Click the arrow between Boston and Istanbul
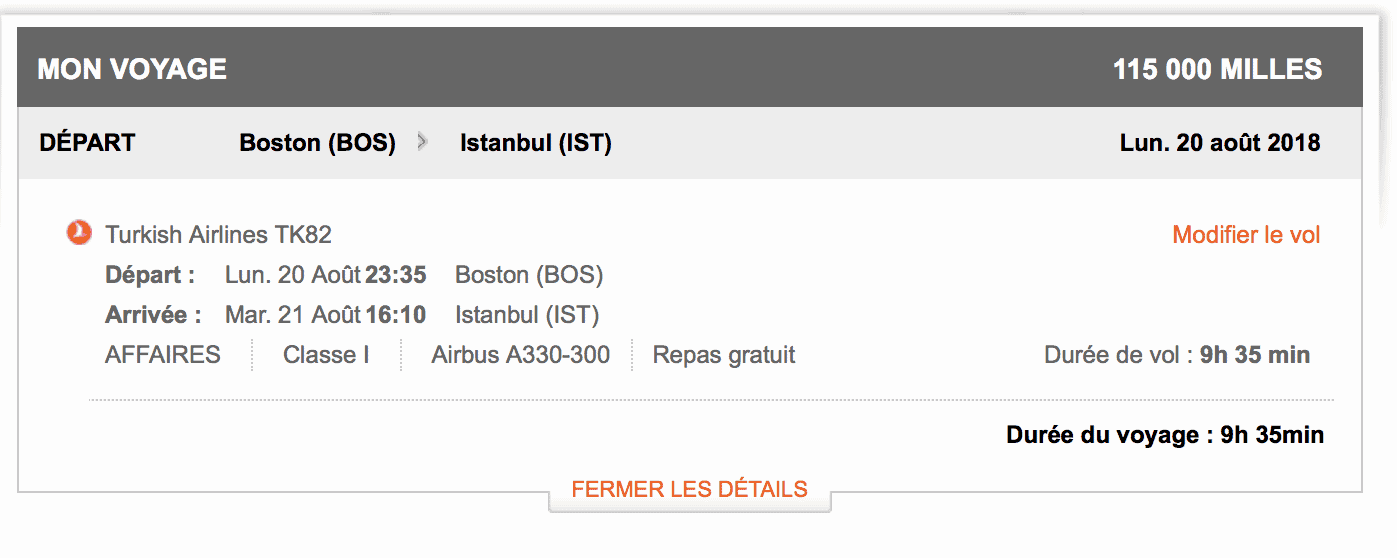 tap(423, 143)
